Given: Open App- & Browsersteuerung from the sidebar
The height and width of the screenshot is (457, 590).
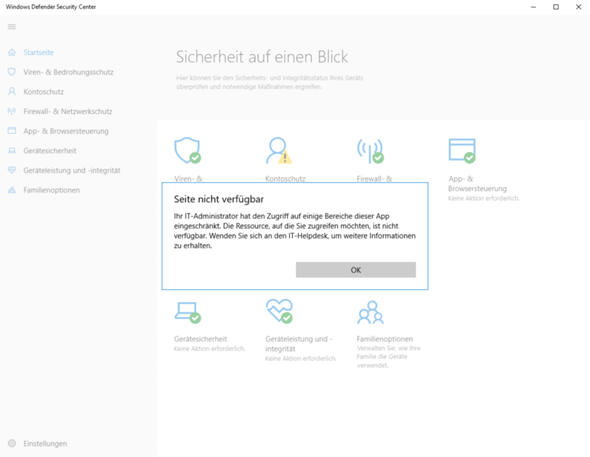Looking at the screenshot, I should click(x=66, y=131).
